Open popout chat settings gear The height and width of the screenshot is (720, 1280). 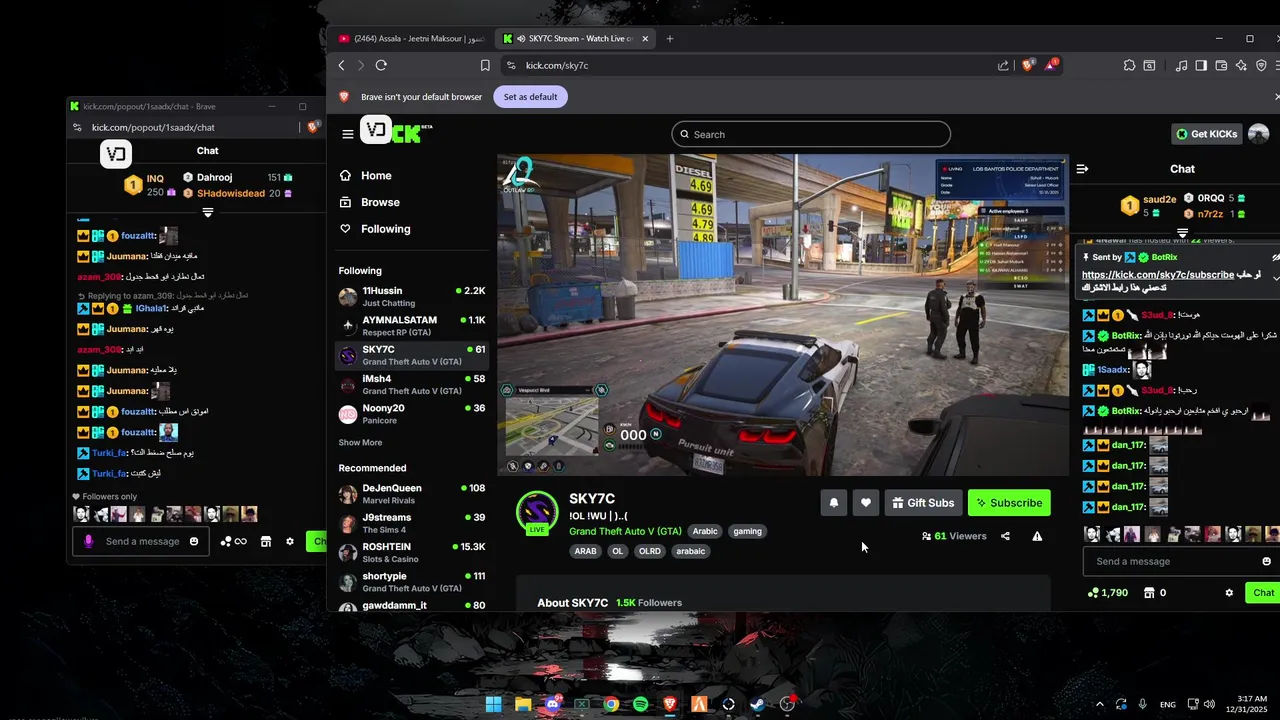[290, 541]
